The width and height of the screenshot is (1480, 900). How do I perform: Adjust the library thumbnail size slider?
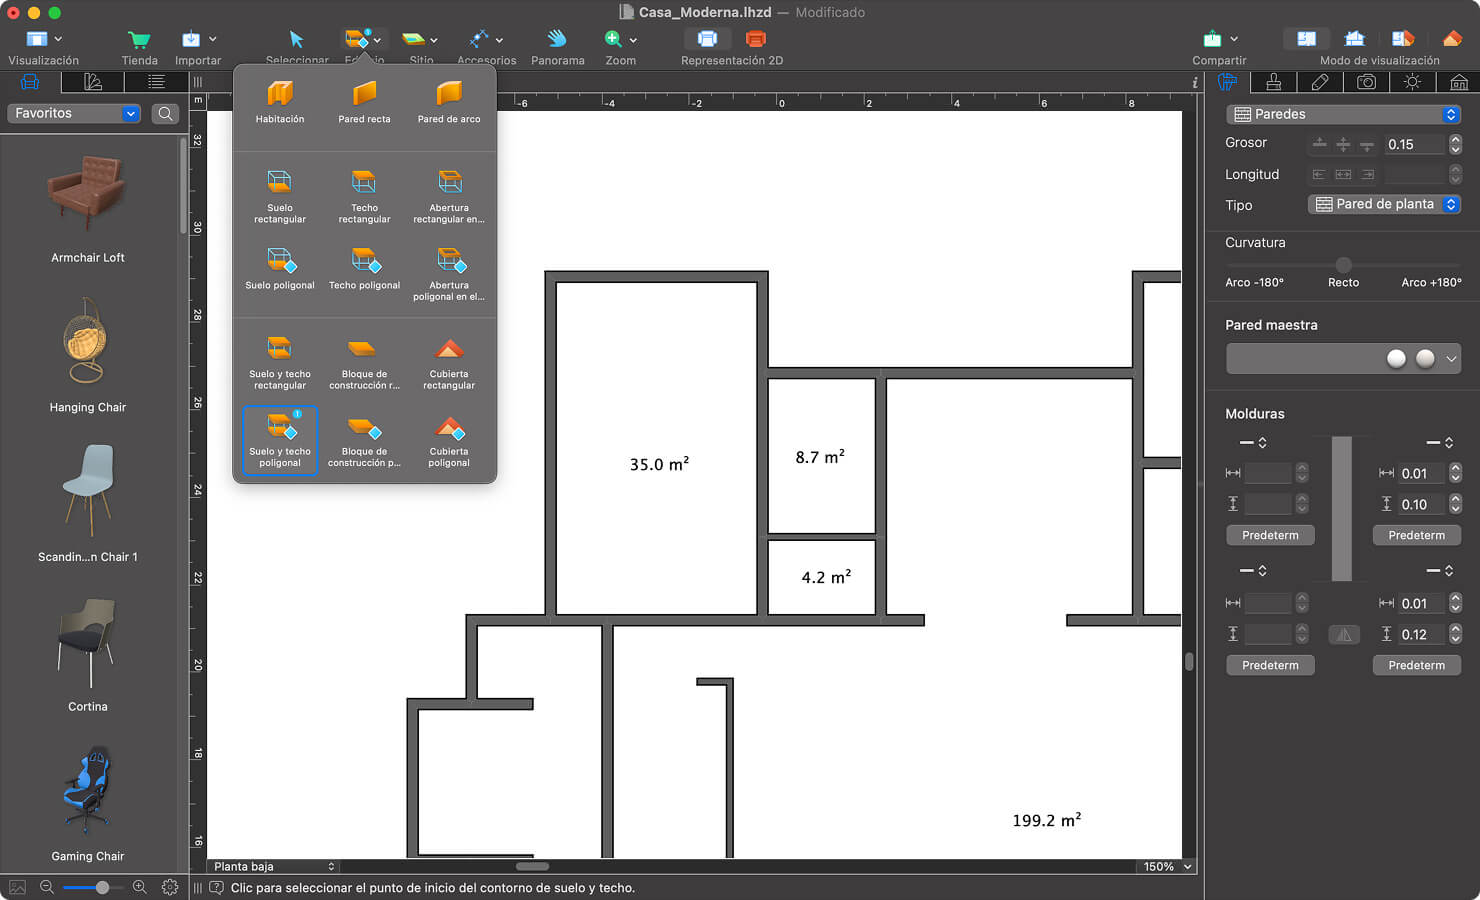pos(102,887)
